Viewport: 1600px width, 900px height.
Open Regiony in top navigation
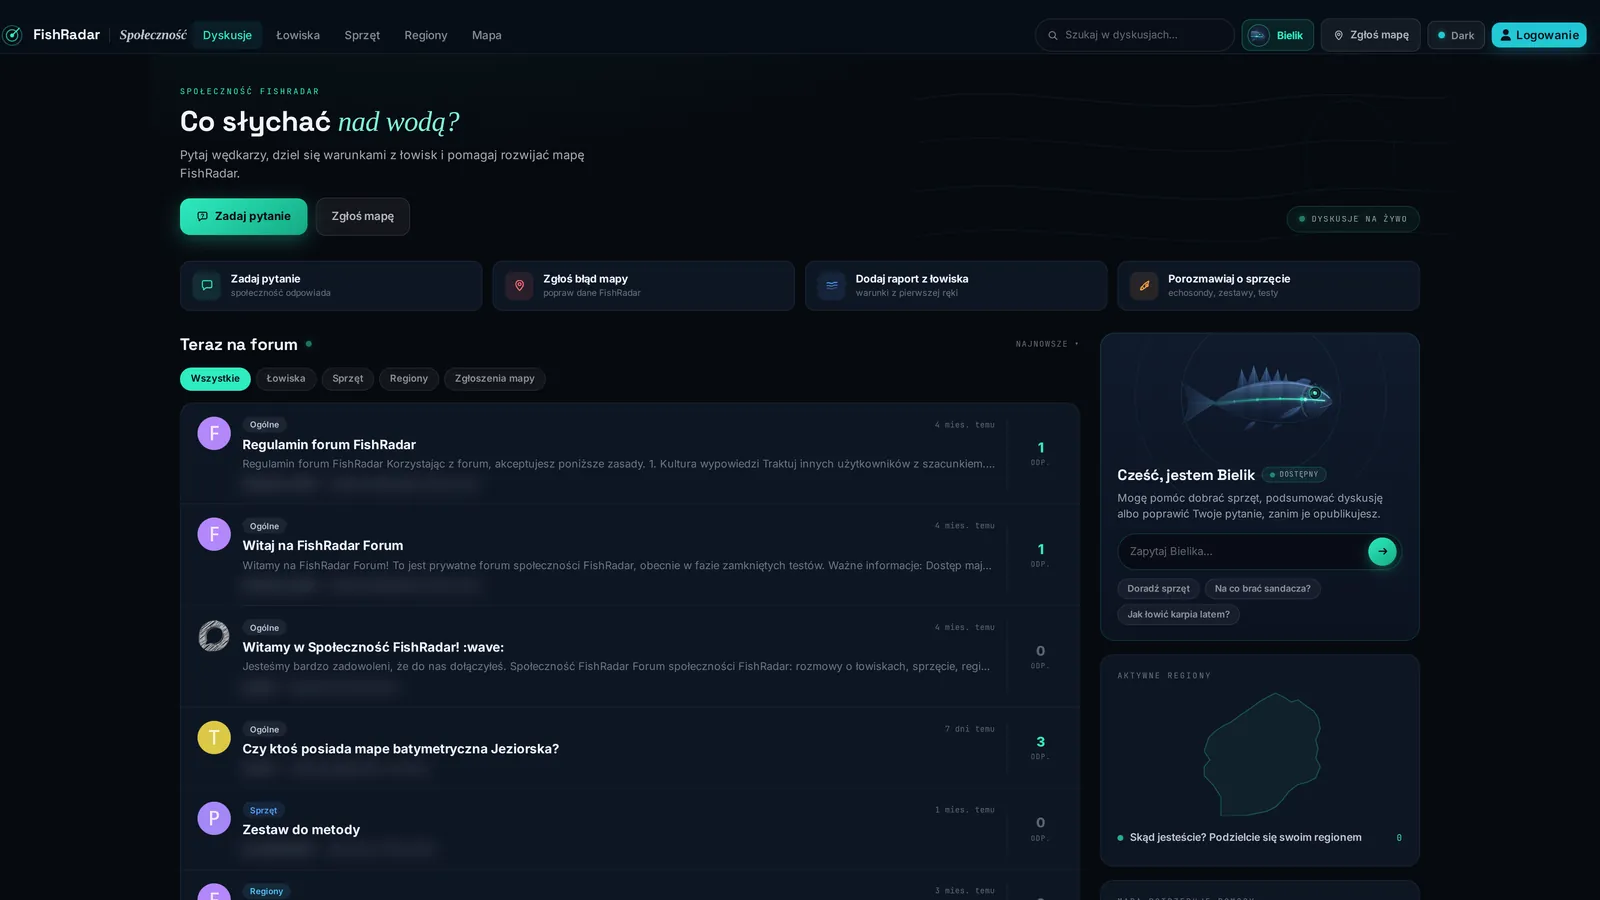[426, 35]
